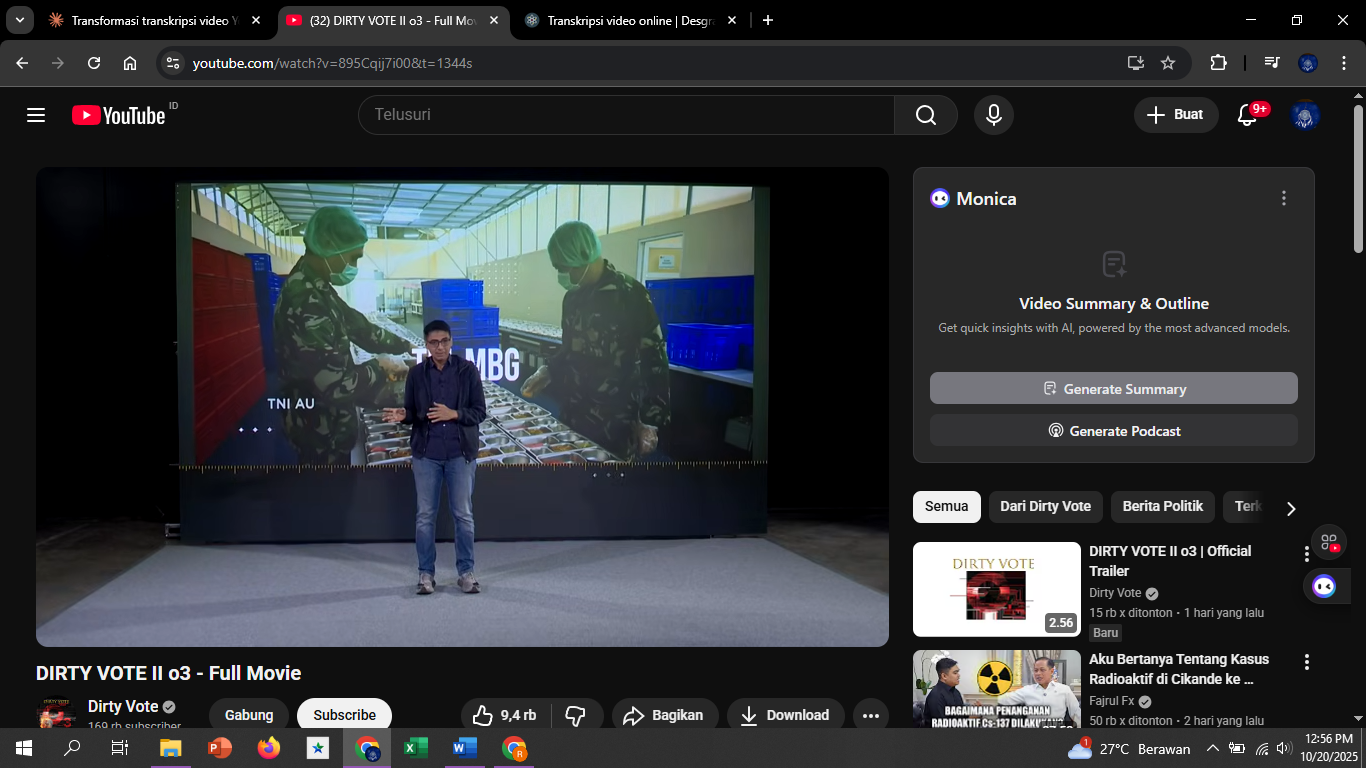Open the Dirty Vote channel name link
Image resolution: width=1366 pixels, height=768 pixels.
pyautogui.click(x=123, y=706)
